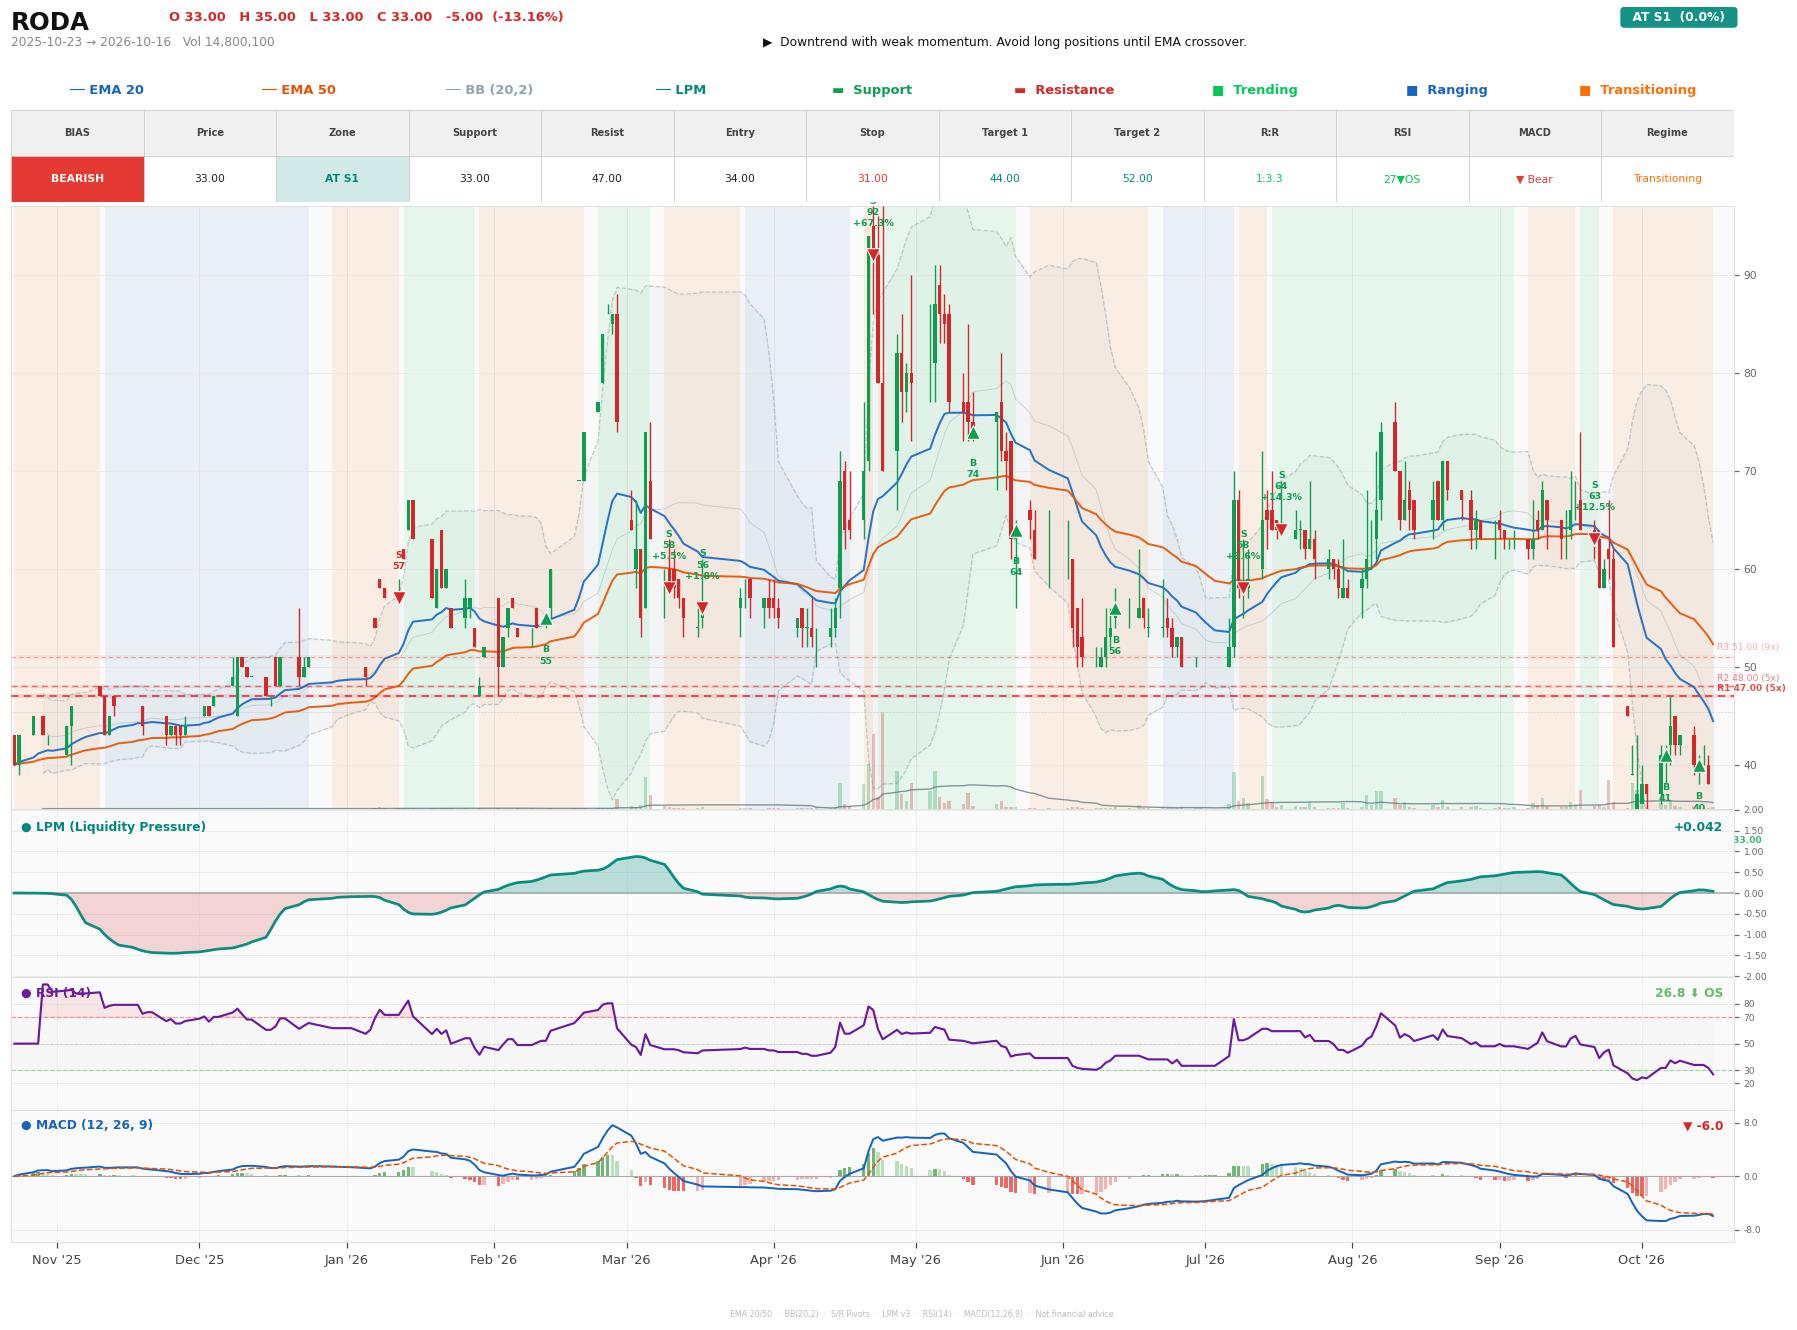This screenshot has width=1797, height=1330.
Task: Click the downtrend advice text
Action: (1005, 42)
